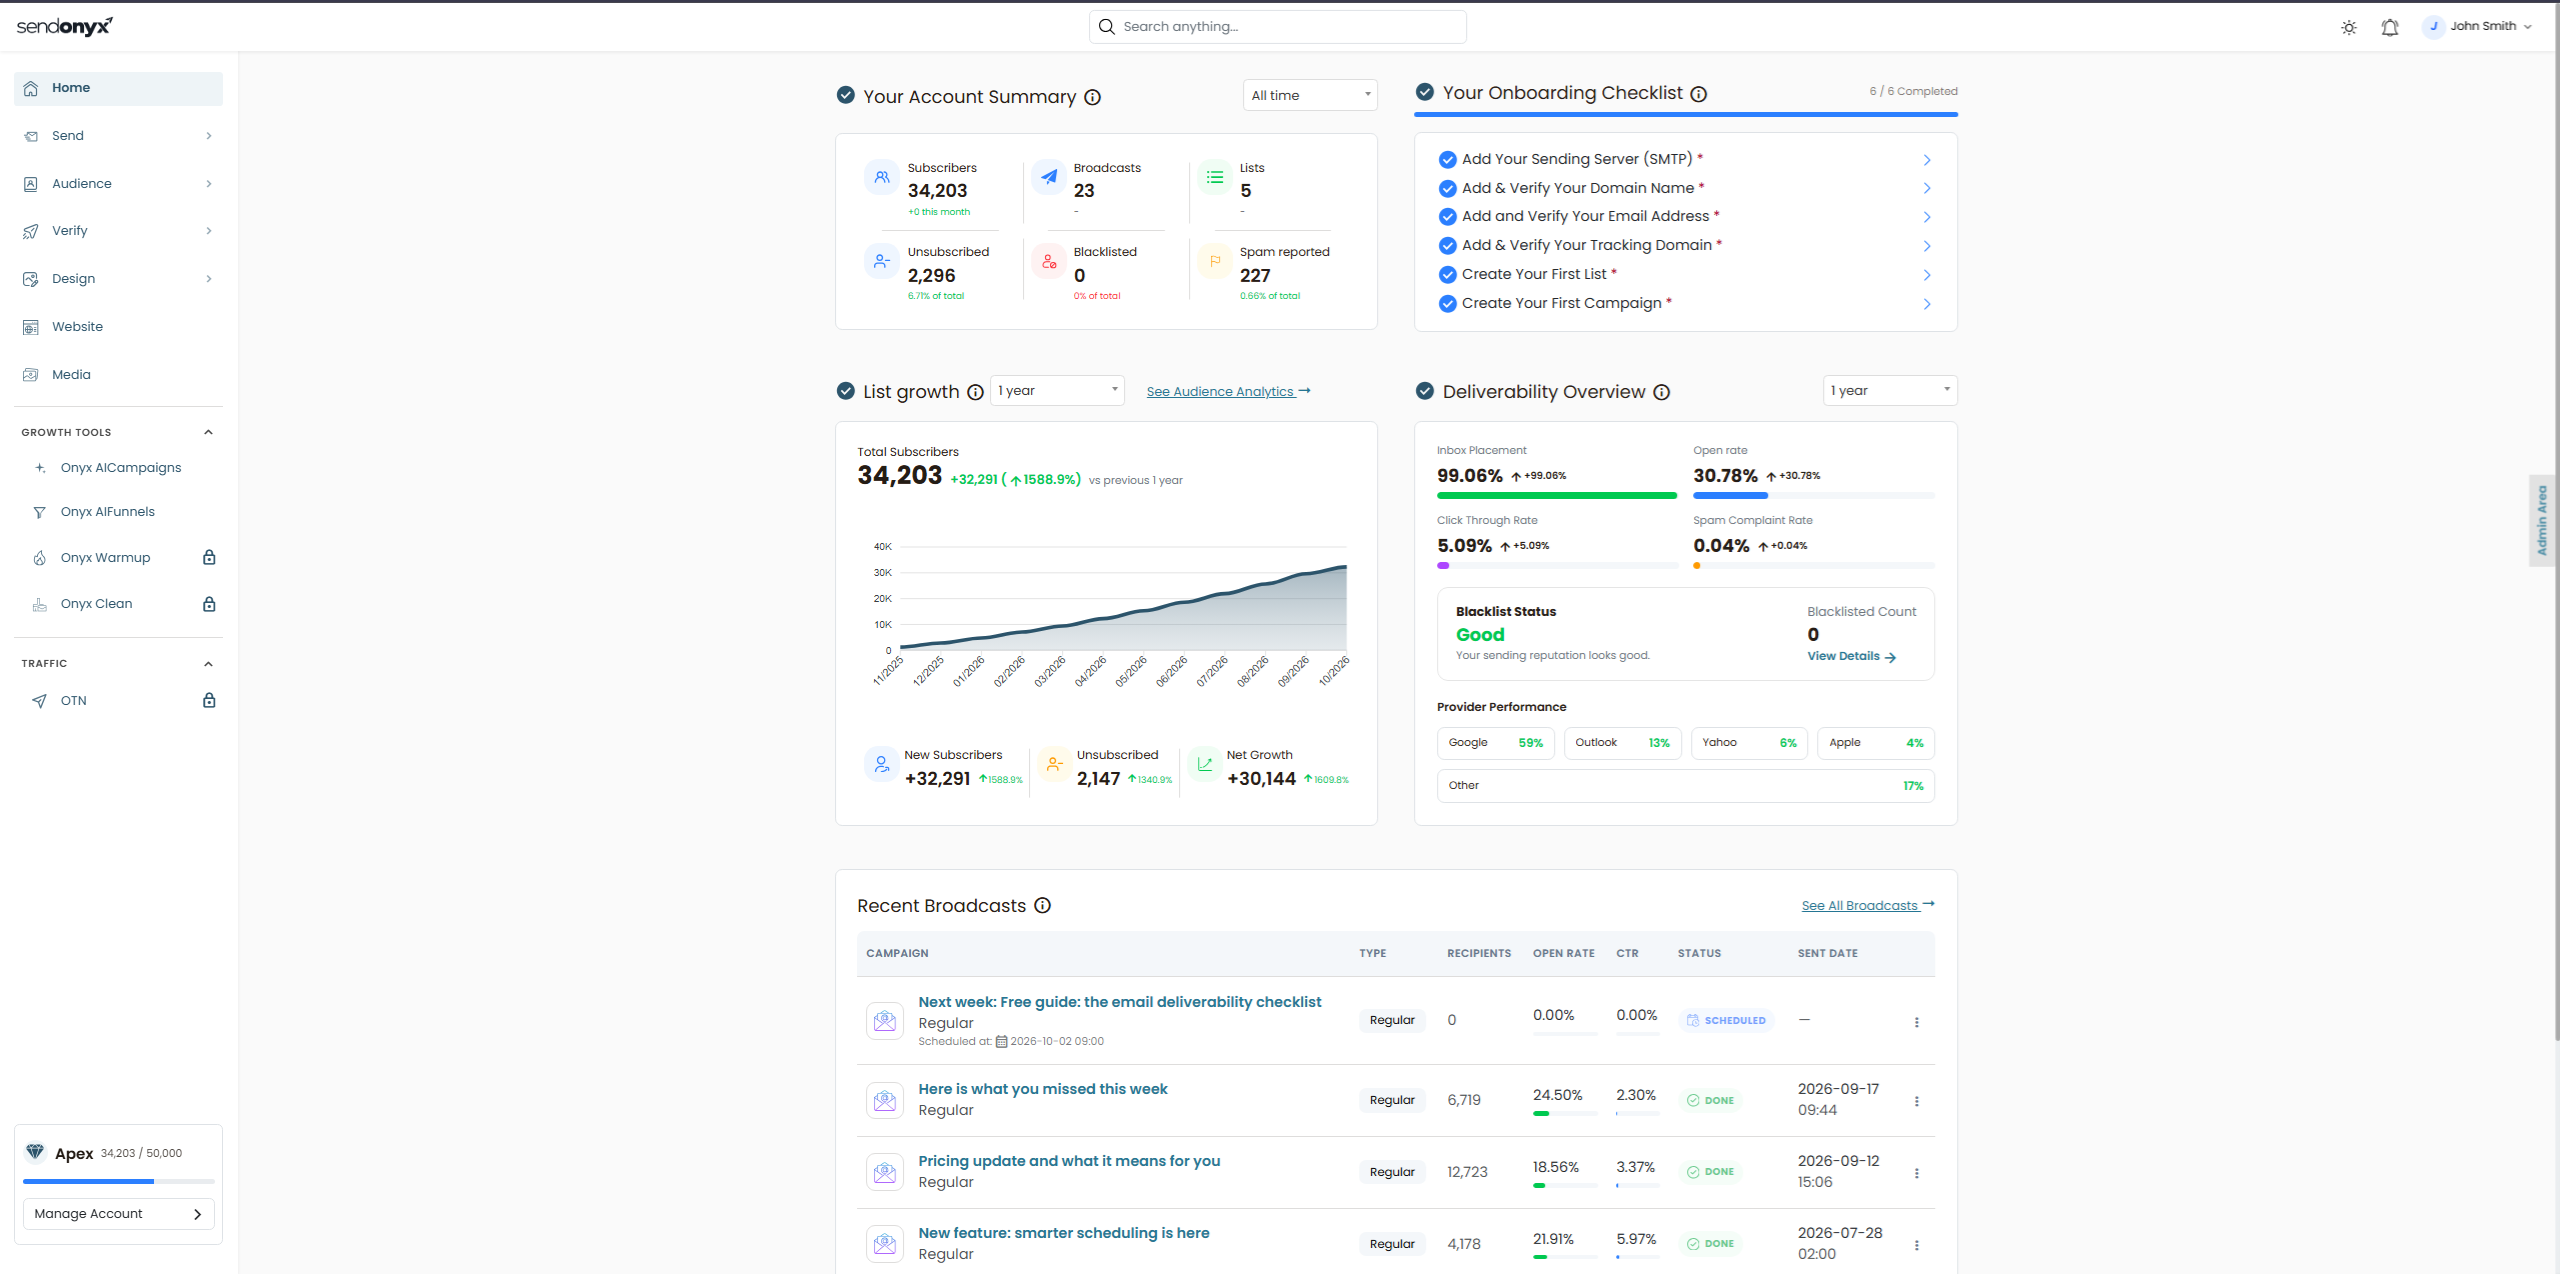The image size is (2560, 1274).
Task: Open actions menu for 'Pricing update' broadcast
Action: coord(1917,1173)
